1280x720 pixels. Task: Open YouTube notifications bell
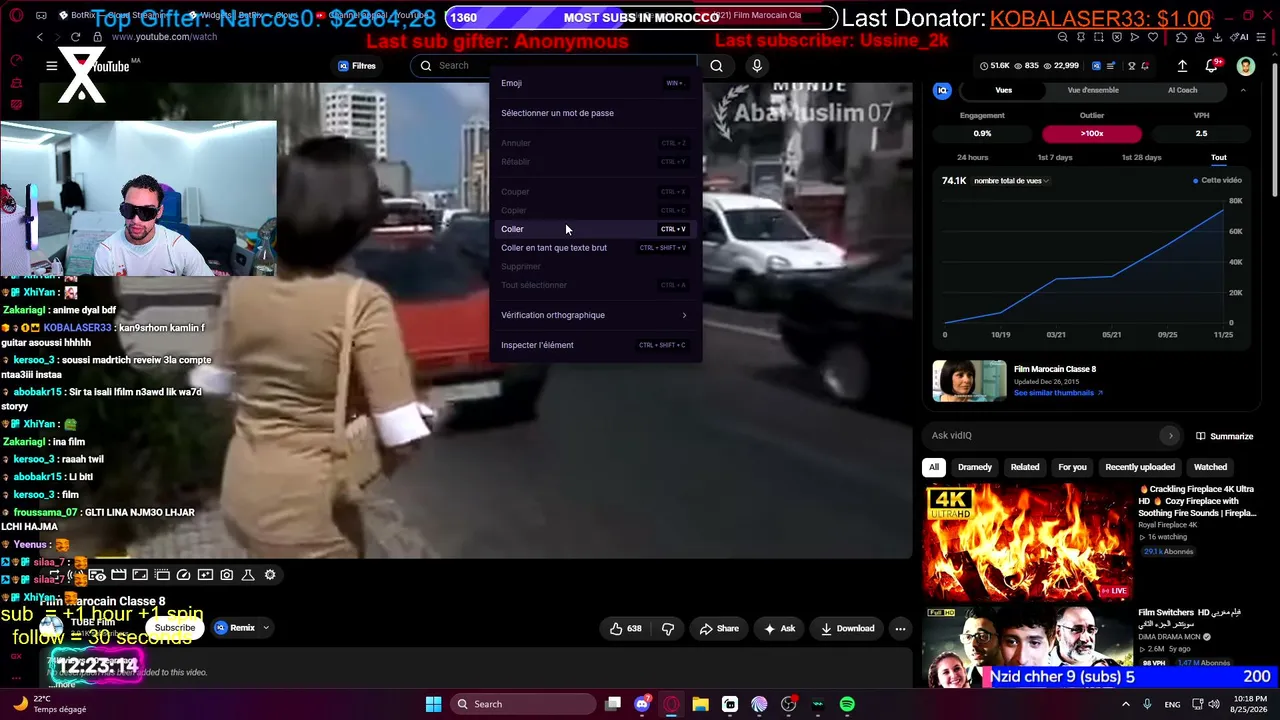tap(1212, 66)
